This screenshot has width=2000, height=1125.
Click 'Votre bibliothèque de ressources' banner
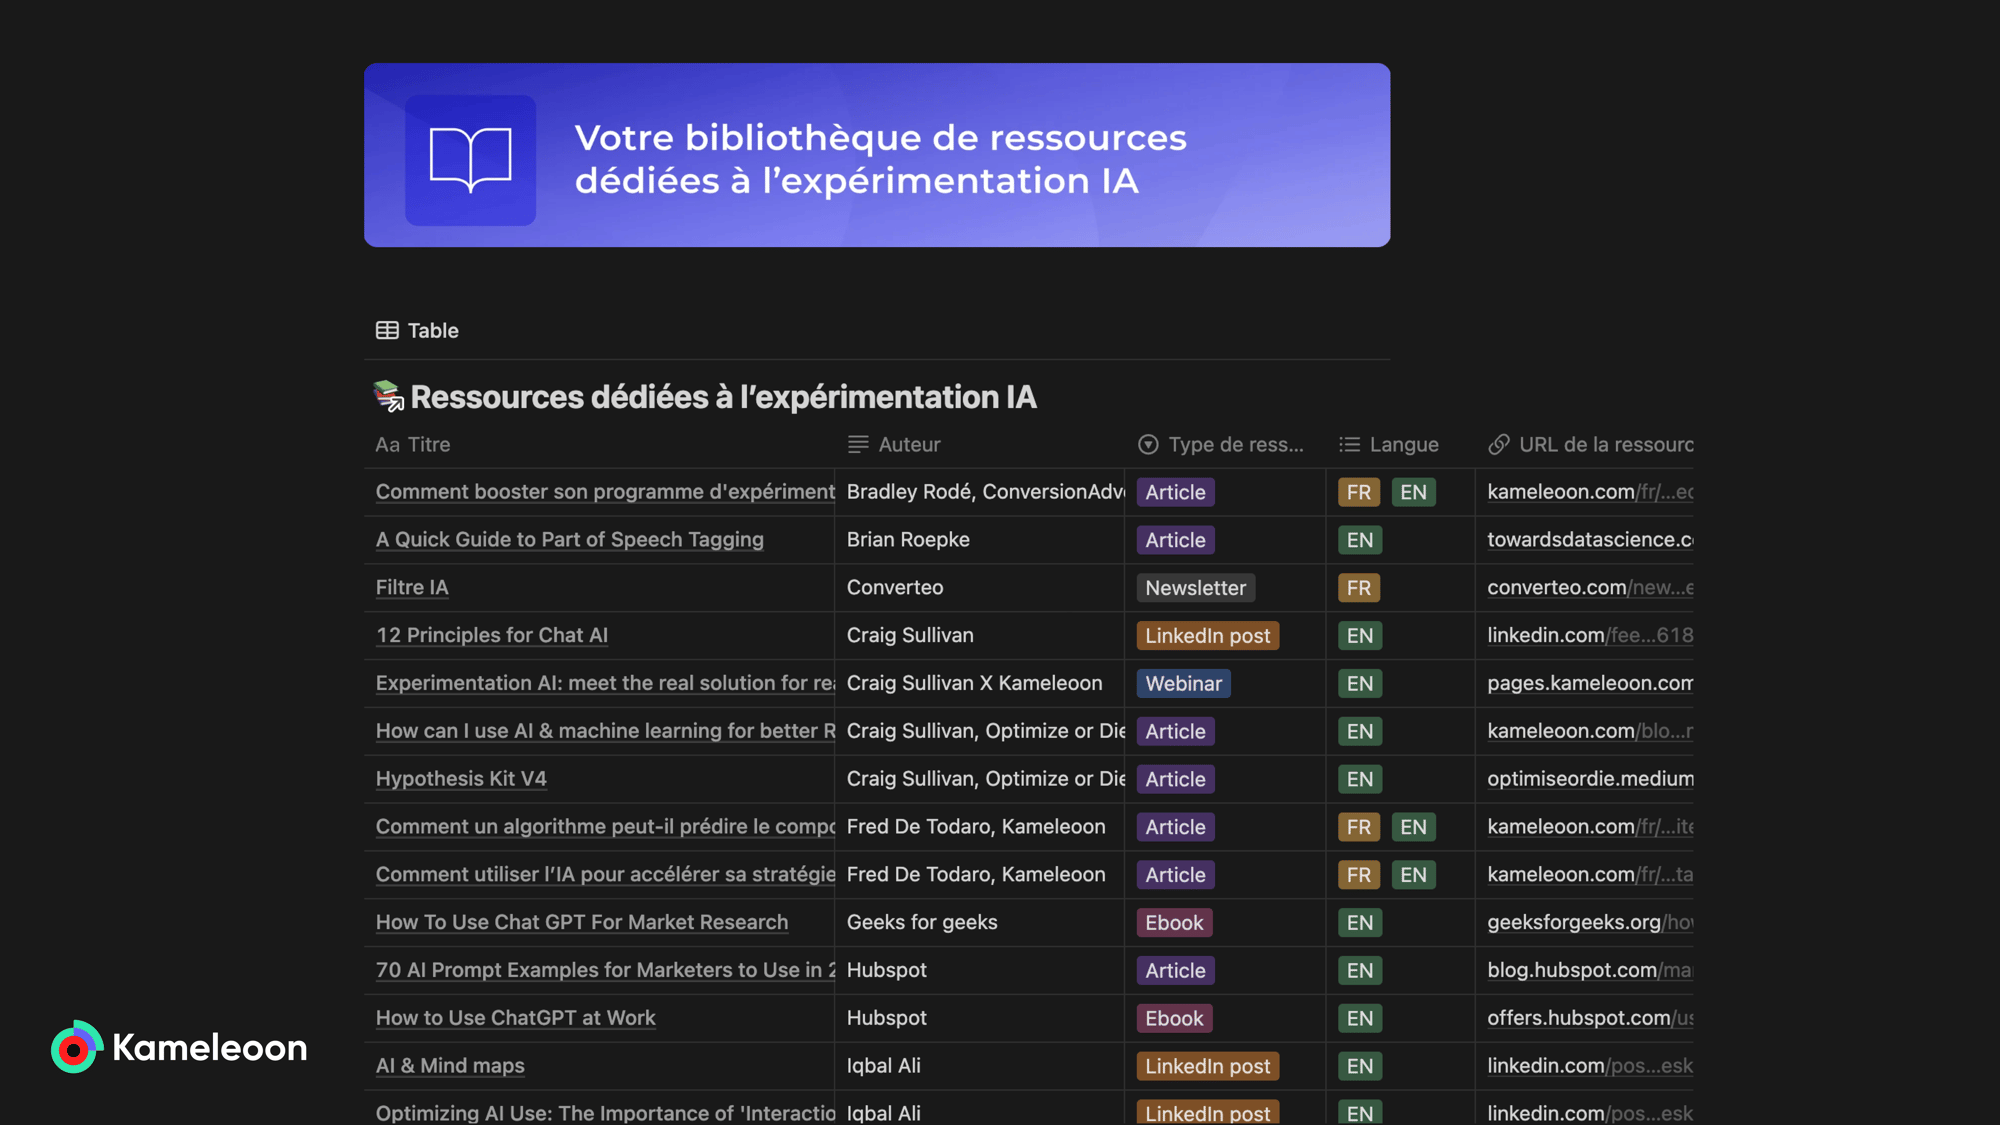(877, 155)
